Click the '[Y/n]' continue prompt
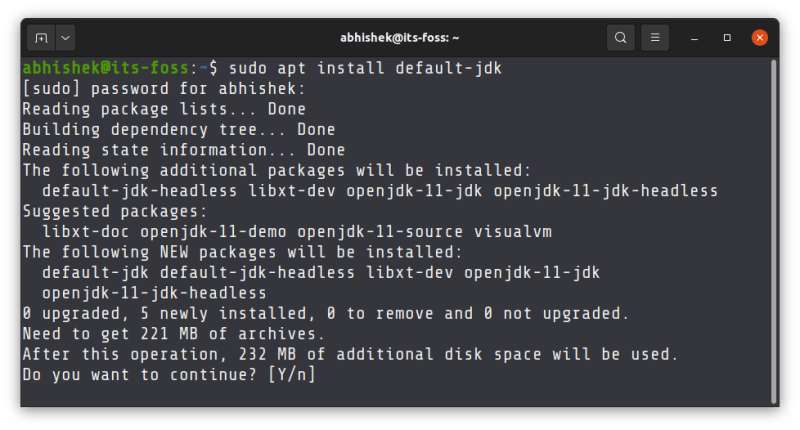The image size is (800, 430). point(292,374)
